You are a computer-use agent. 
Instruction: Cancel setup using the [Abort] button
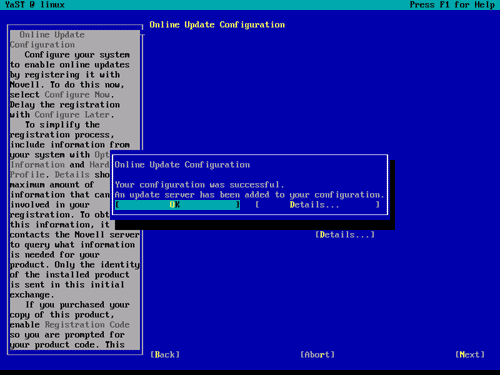tap(317, 355)
